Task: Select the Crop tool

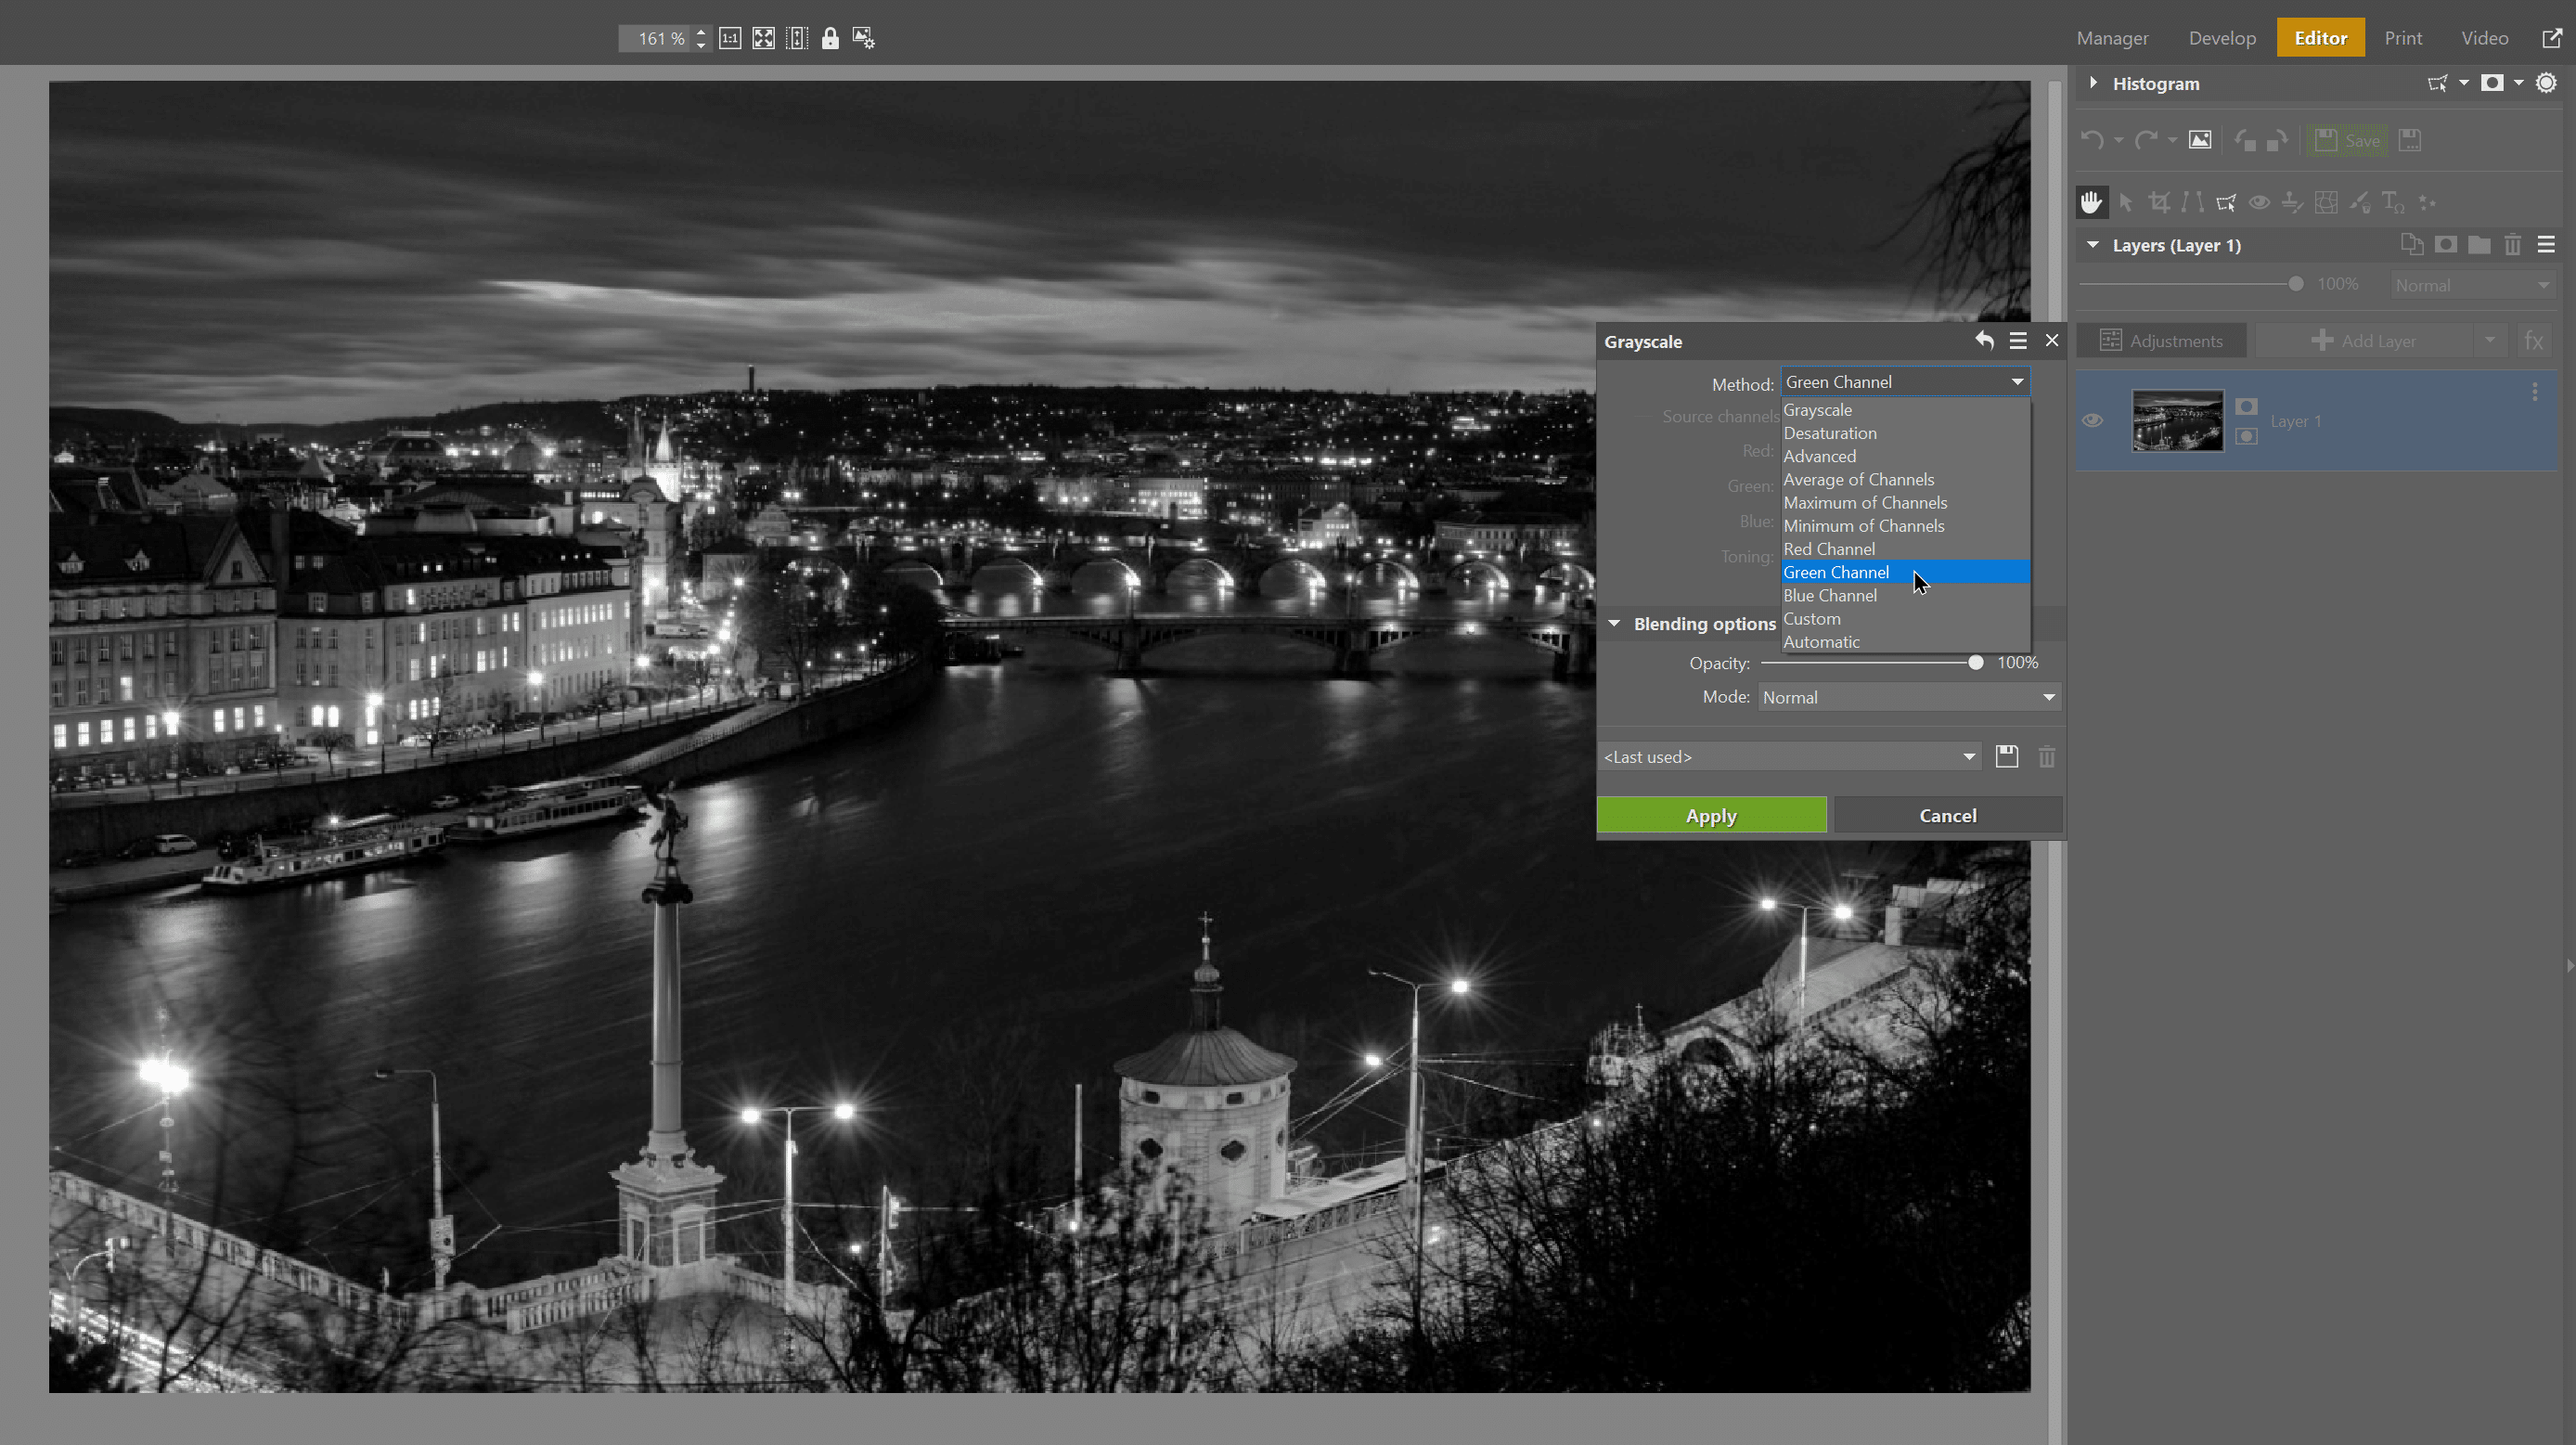Action: (x=2159, y=202)
